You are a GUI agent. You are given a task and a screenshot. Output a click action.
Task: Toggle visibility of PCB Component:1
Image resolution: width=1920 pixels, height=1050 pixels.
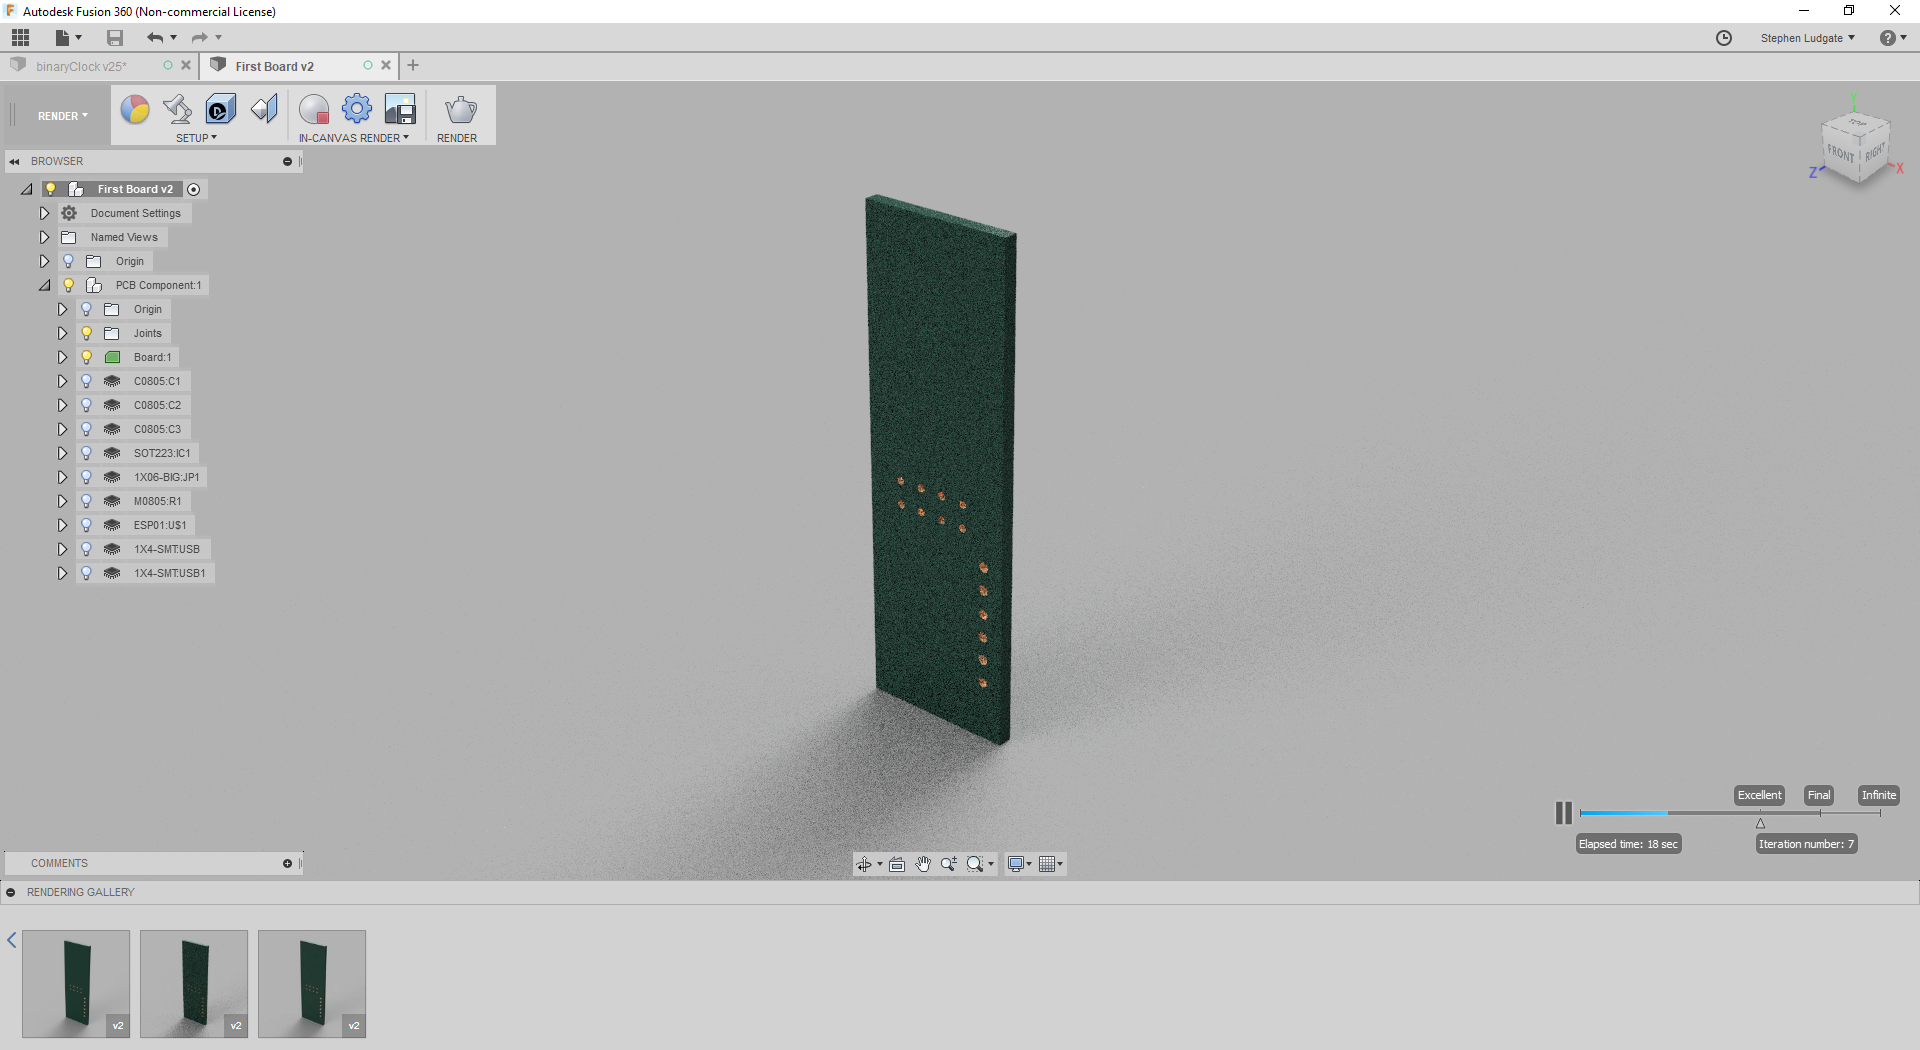pos(68,285)
